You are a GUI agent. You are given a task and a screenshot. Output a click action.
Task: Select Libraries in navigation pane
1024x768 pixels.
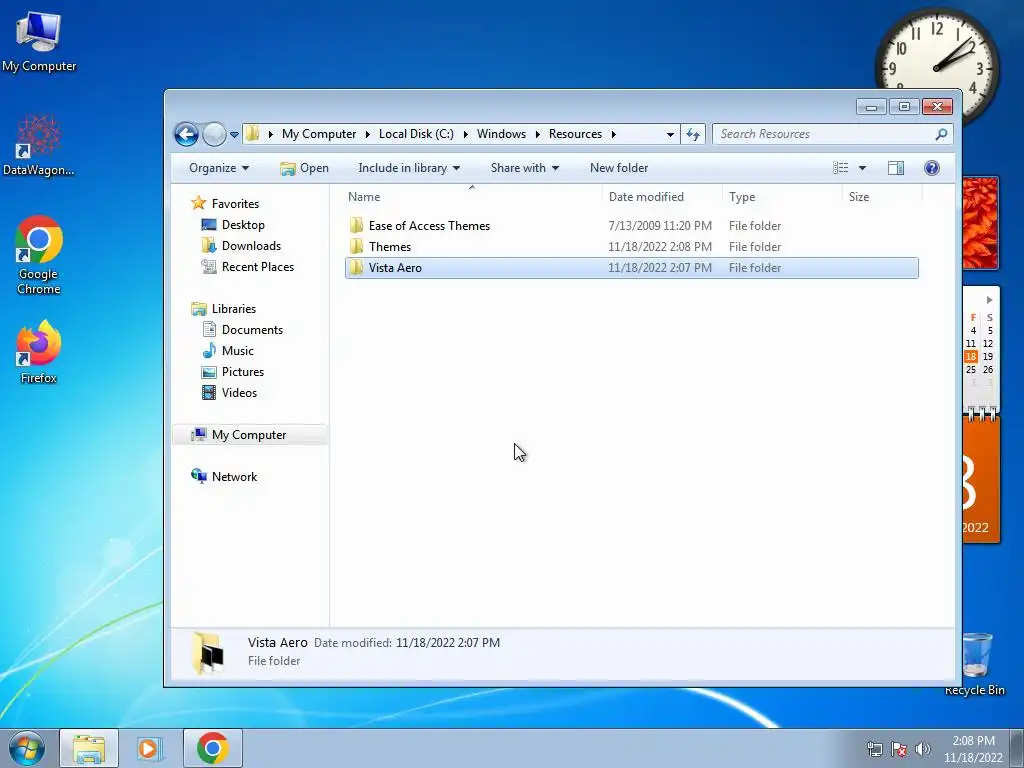(233, 309)
